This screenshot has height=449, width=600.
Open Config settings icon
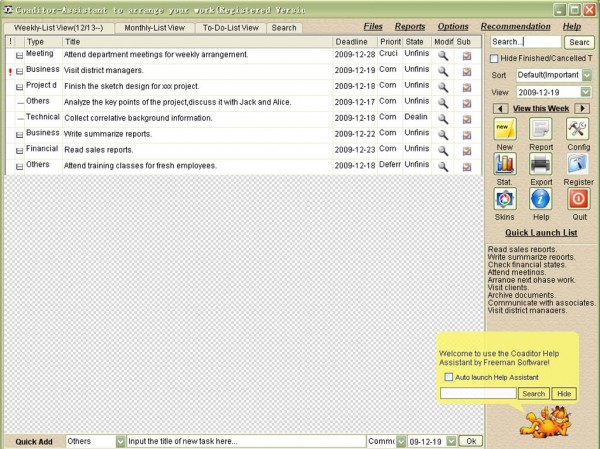click(577, 129)
